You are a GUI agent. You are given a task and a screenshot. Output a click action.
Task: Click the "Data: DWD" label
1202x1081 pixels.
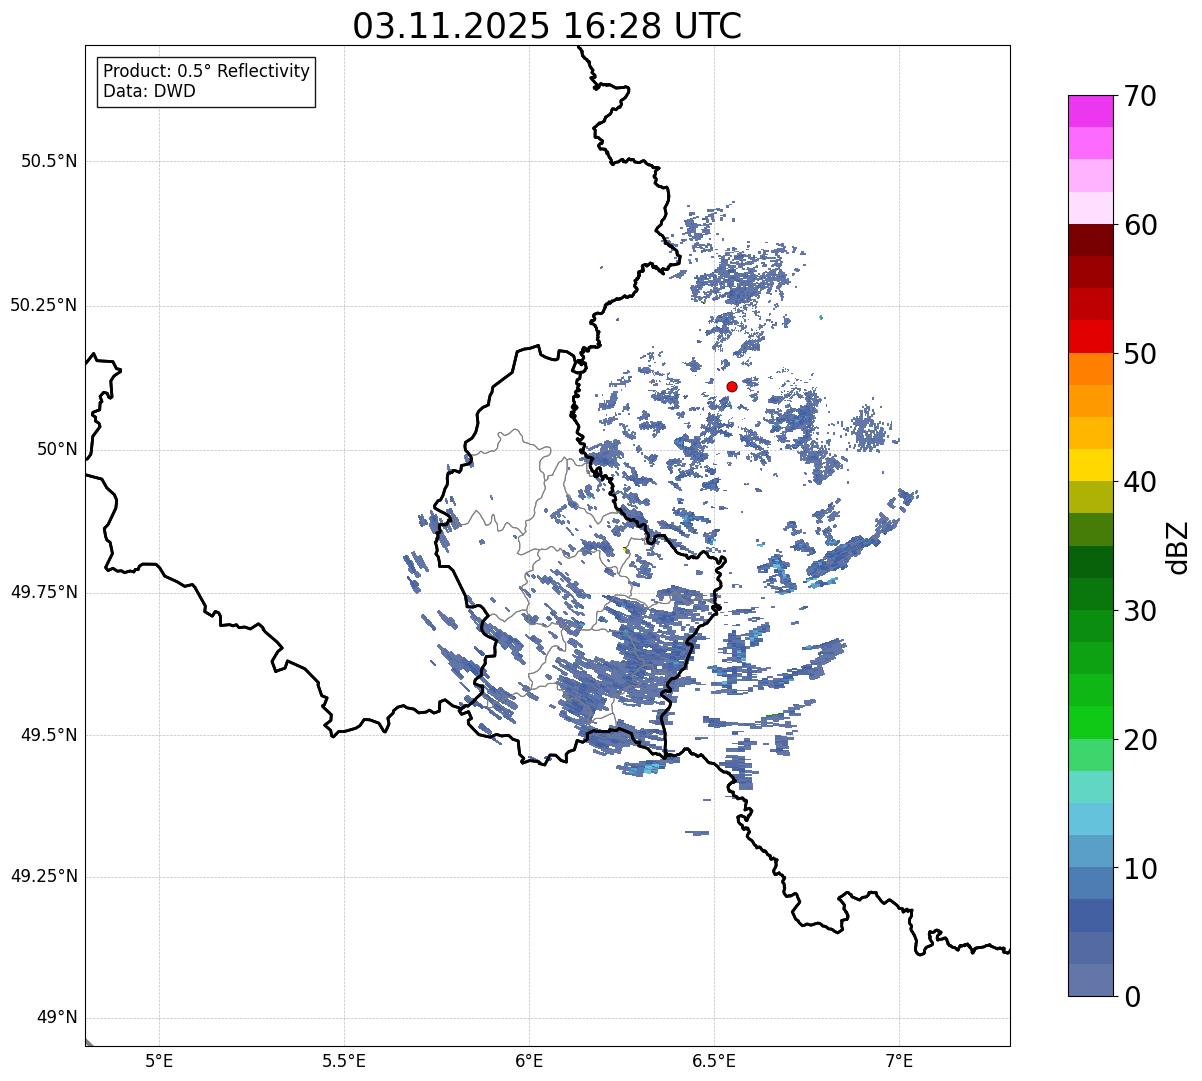click(149, 91)
